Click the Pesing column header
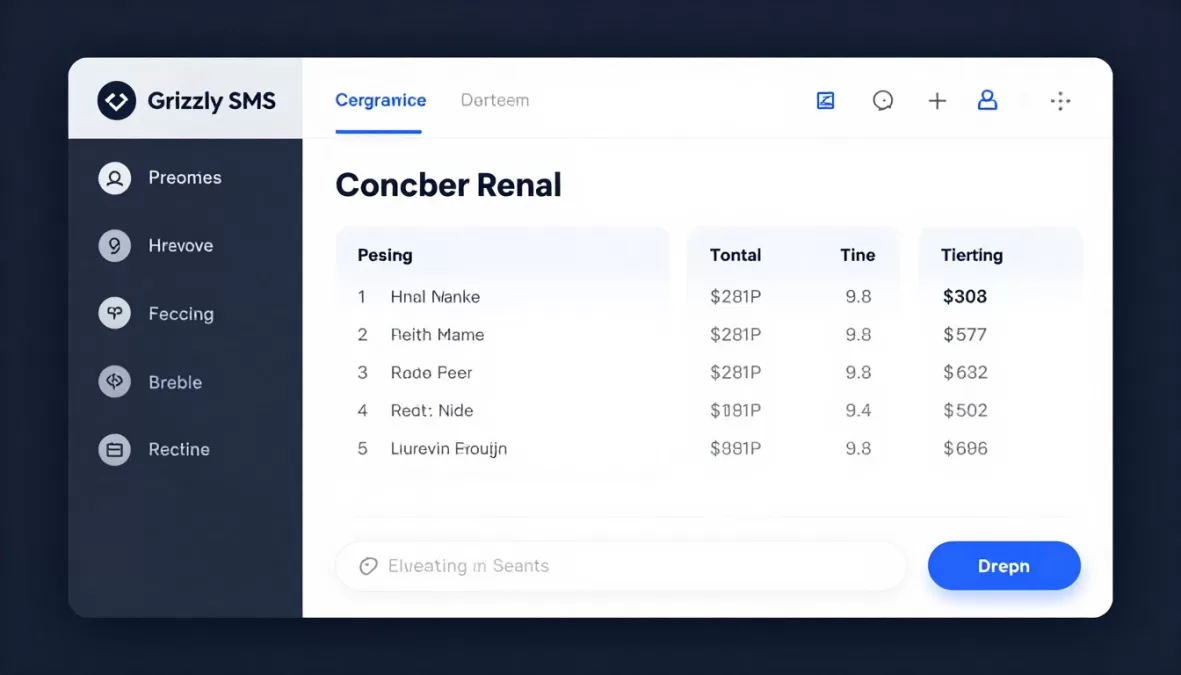The width and height of the screenshot is (1181, 675). 385,255
